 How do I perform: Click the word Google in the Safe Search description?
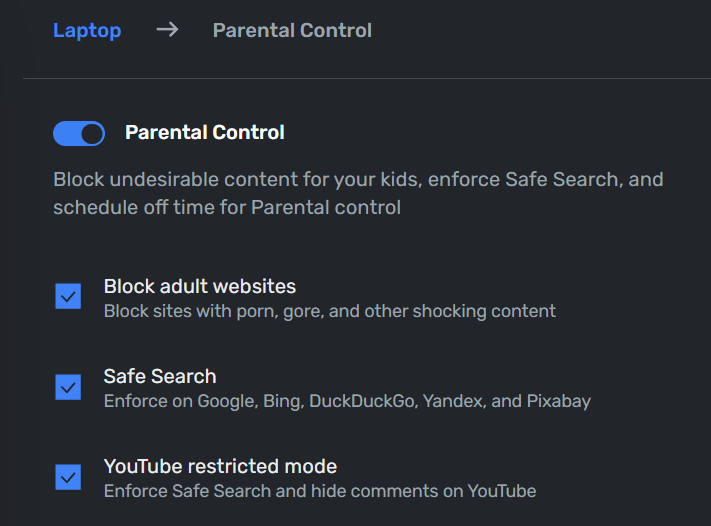(226, 401)
